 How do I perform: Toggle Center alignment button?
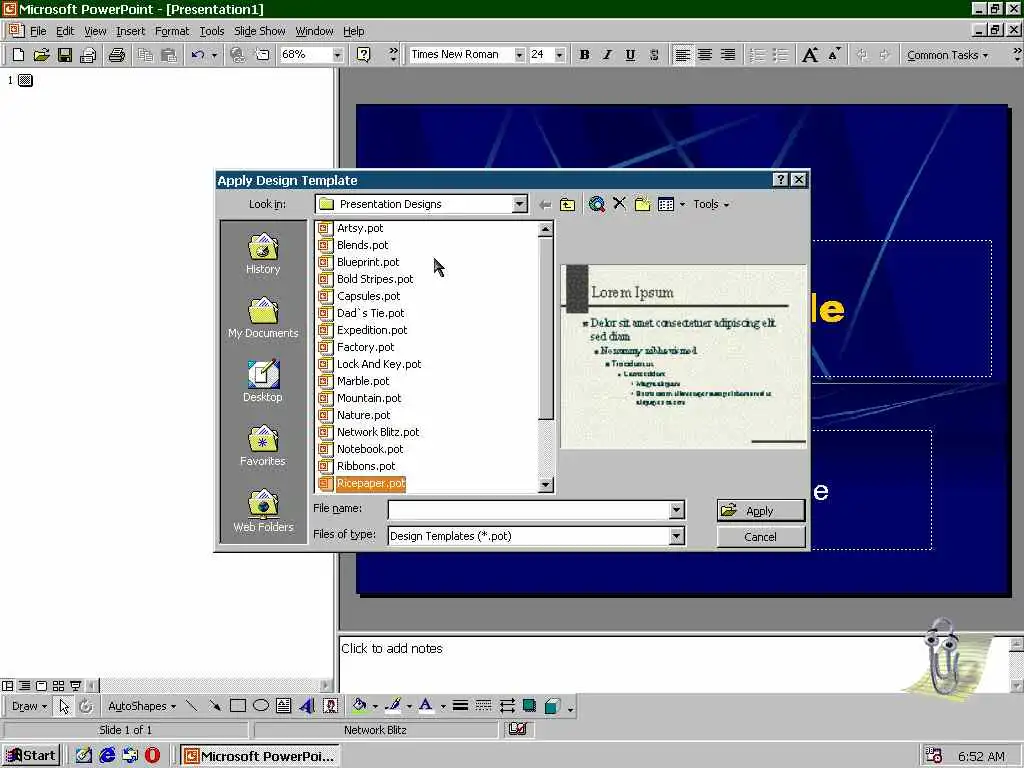(x=705, y=55)
